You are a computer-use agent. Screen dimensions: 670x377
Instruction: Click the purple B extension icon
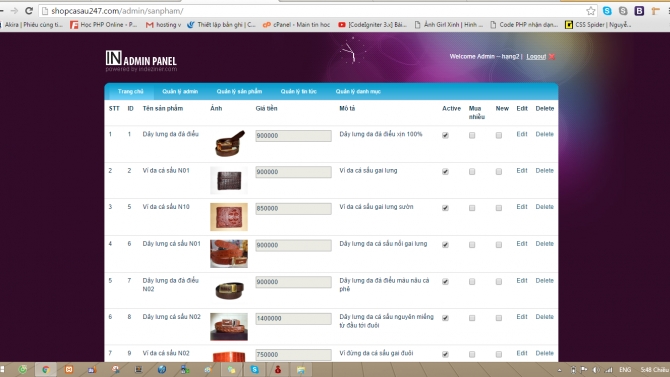pyautogui.click(x=639, y=11)
